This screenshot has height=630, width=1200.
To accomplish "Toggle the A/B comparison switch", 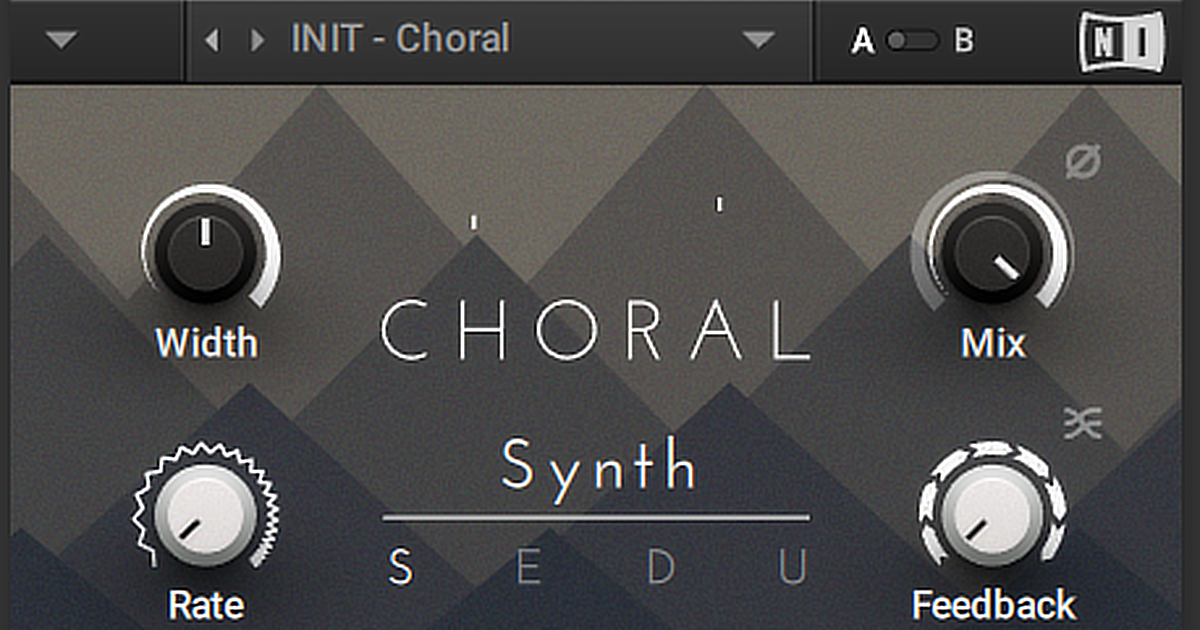I will tap(912, 41).
